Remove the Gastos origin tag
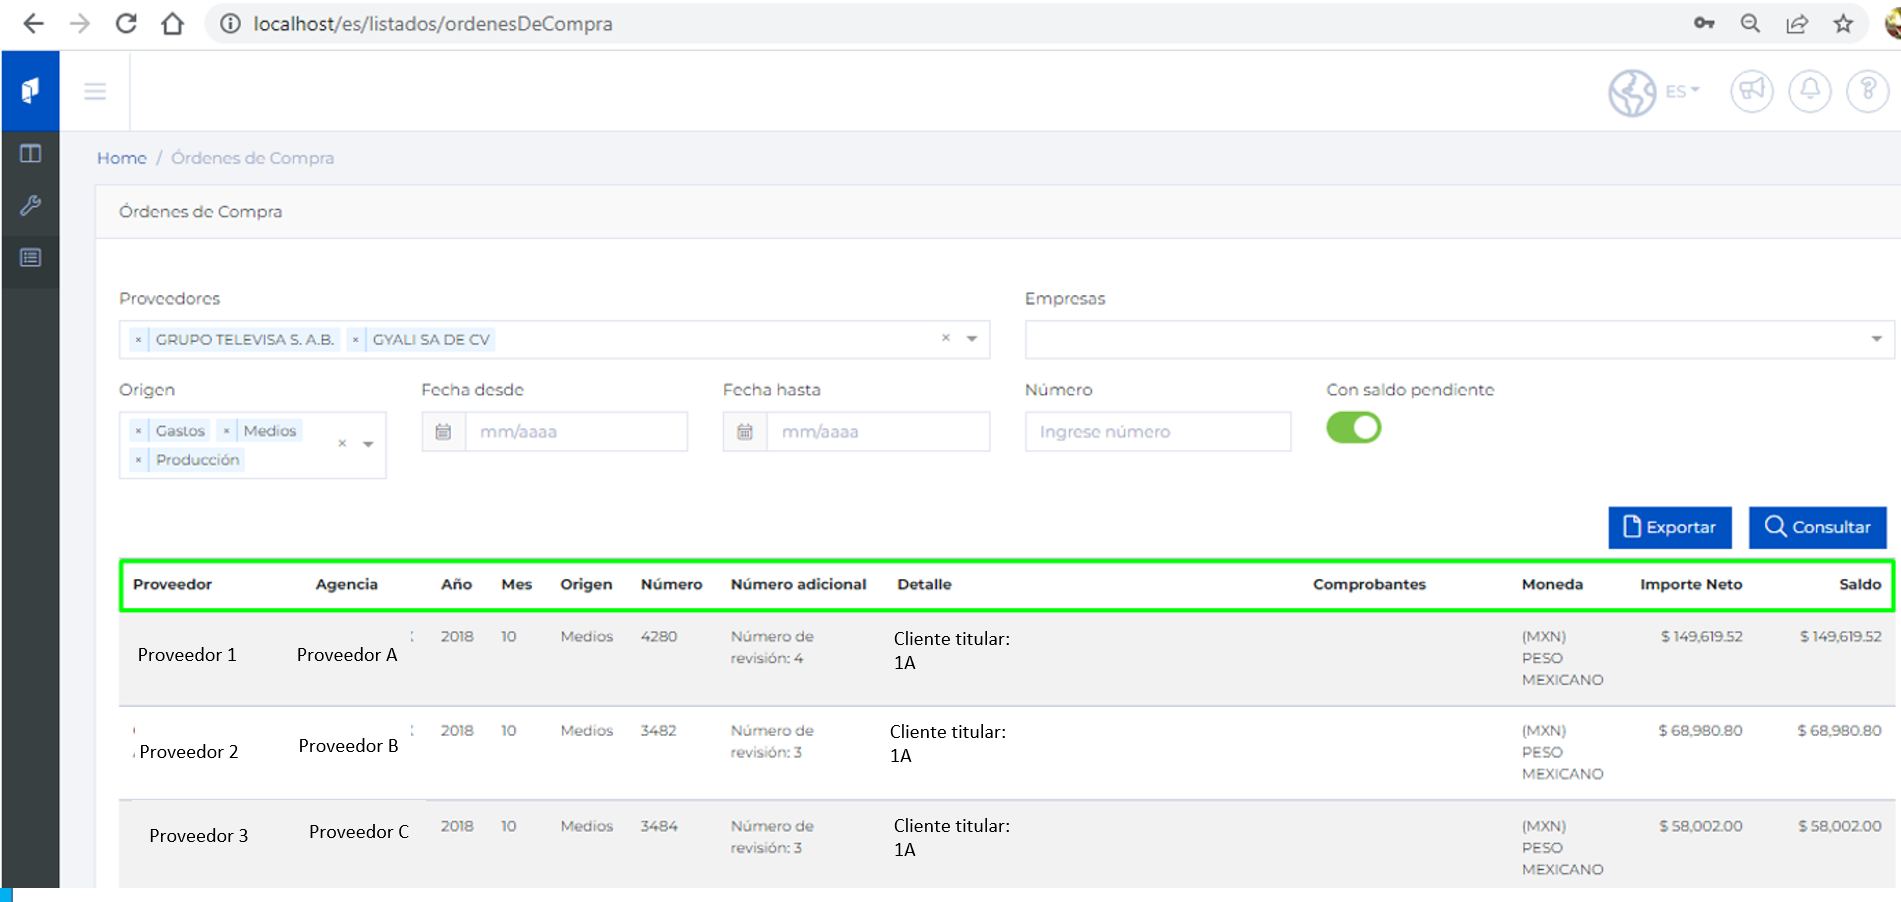The image size is (1901, 902). pyautogui.click(x=138, y=431)
